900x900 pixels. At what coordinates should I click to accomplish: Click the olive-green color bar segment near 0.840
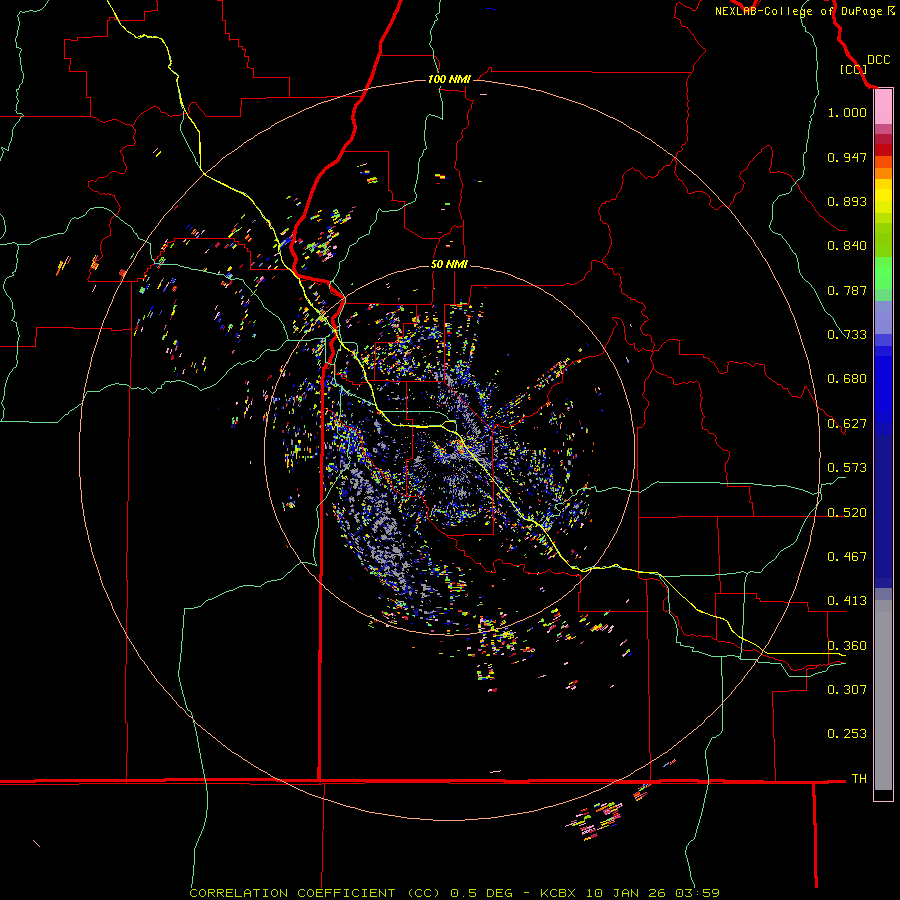pos(883,240)
